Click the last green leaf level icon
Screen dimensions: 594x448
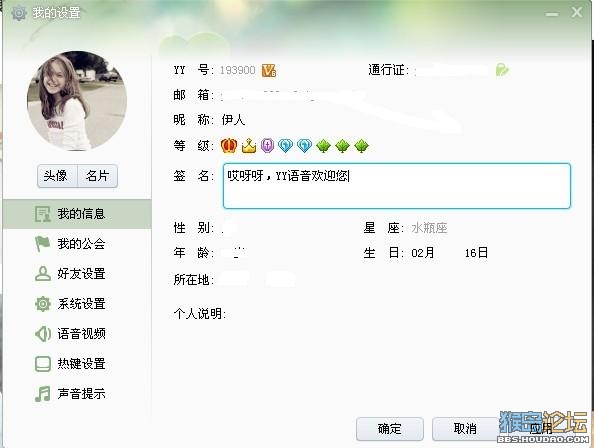[361, 146]
